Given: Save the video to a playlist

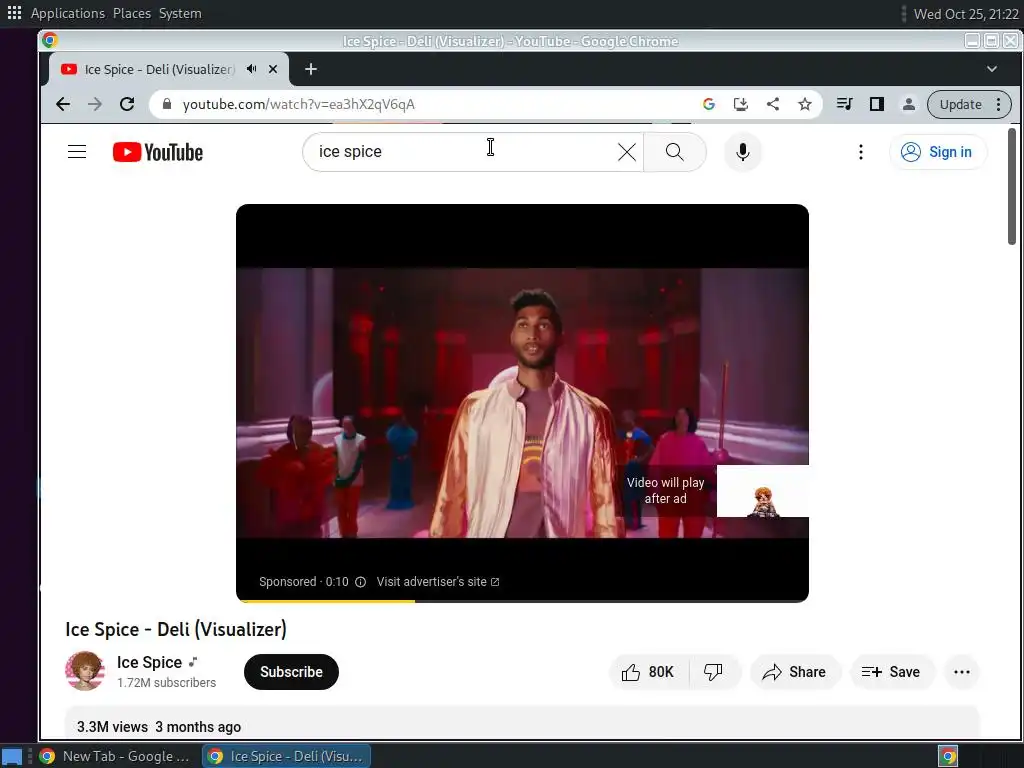Looking at the screenshot, I should (x=891, y=672).
